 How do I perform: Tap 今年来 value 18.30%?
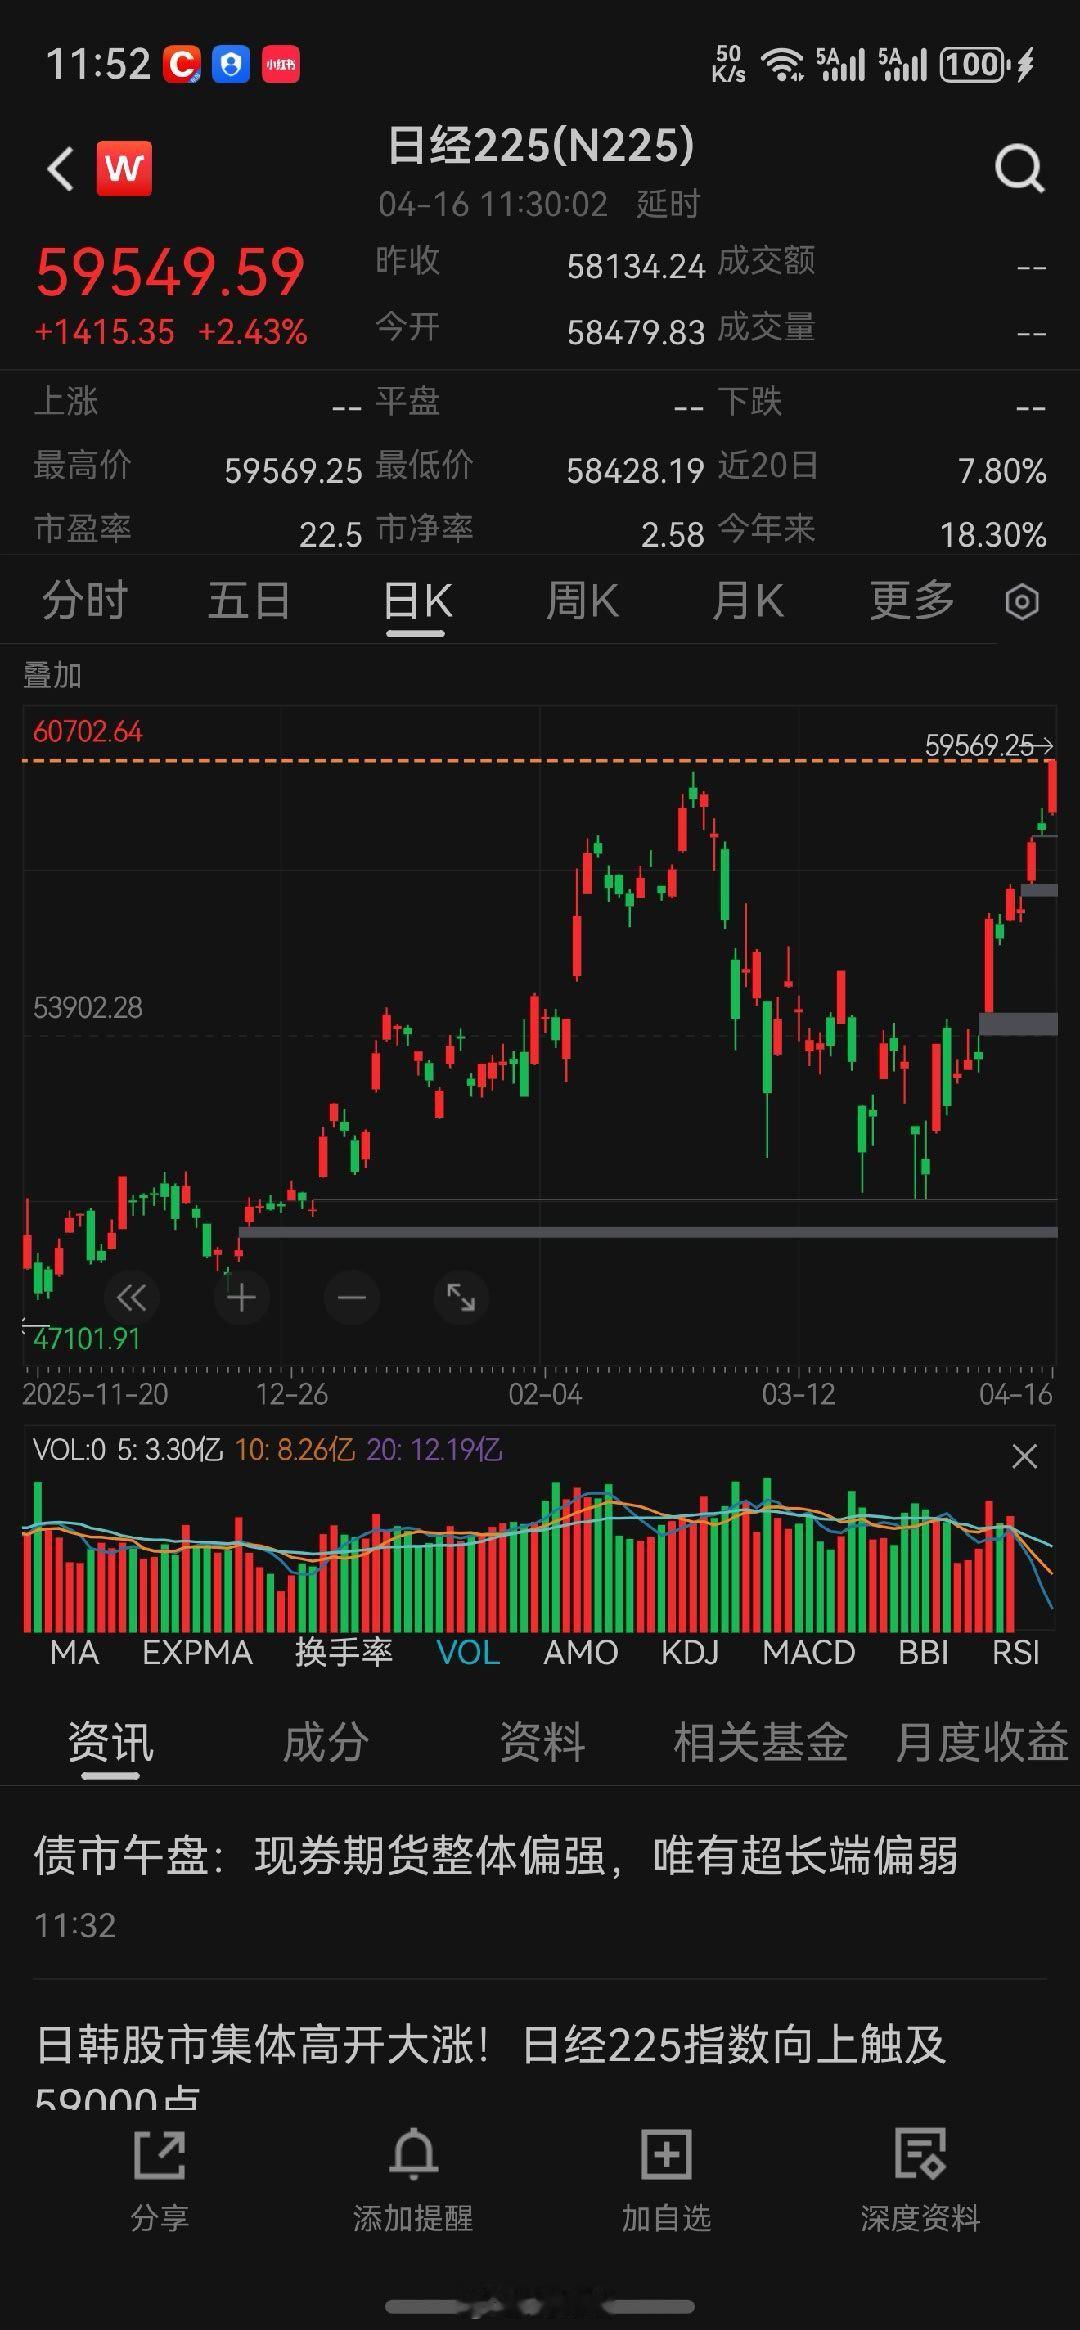coord(993,535)
